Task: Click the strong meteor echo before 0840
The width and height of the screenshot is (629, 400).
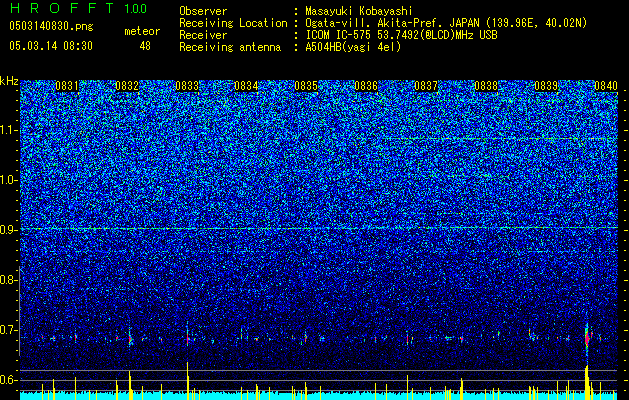Action: 587,337
